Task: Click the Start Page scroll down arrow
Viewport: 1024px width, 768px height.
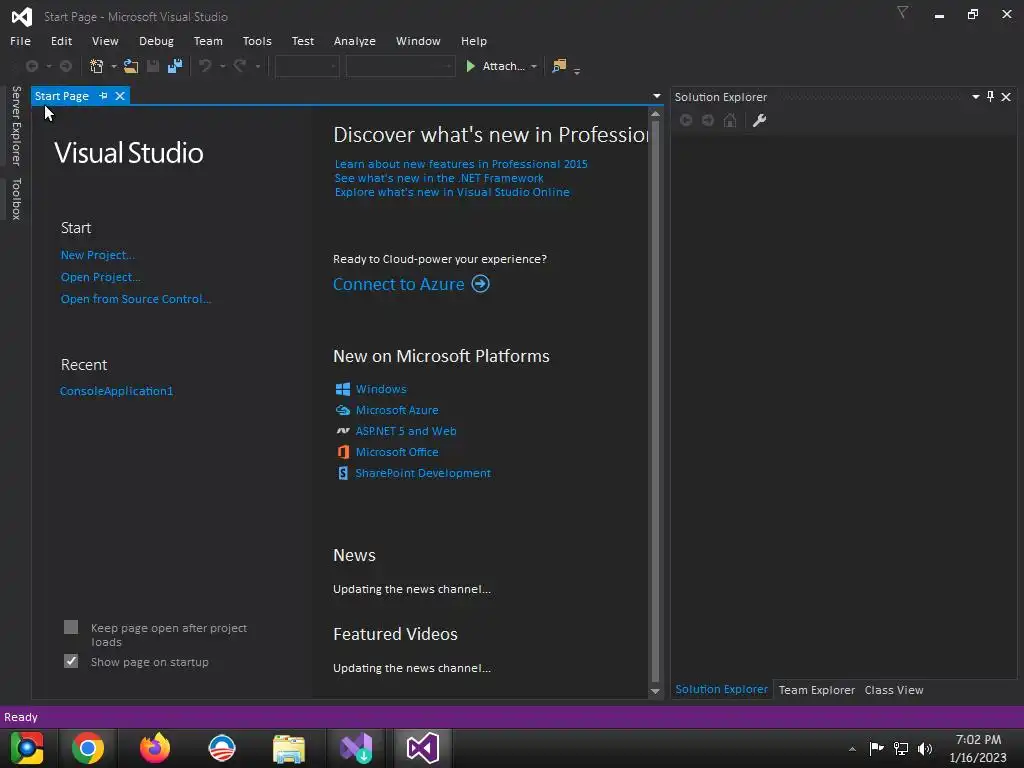Action: pyautogui.click(x=655, y=692)
